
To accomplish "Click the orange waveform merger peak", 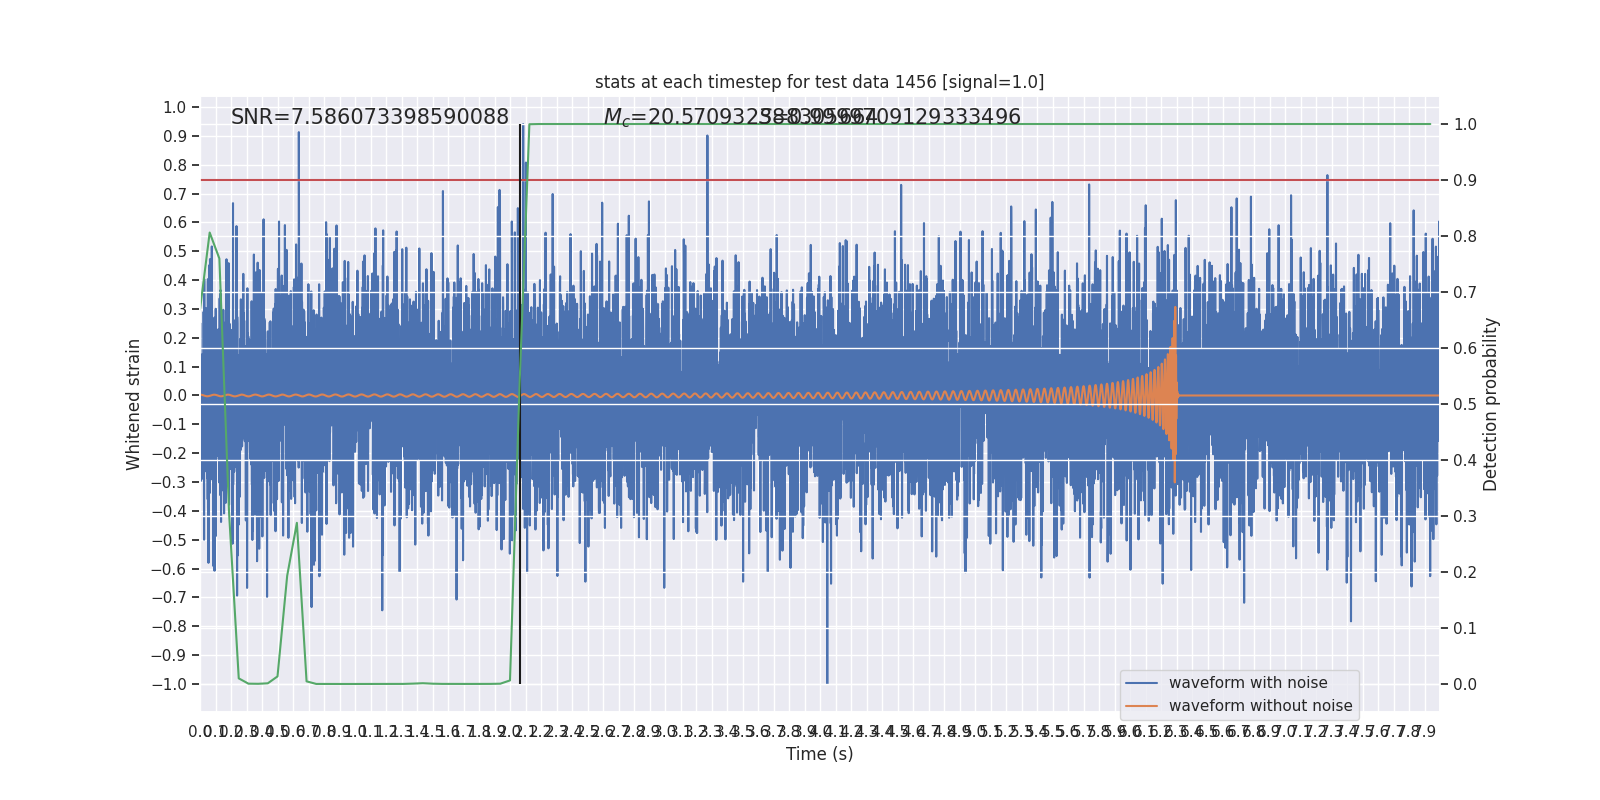I will [1175, 310].
